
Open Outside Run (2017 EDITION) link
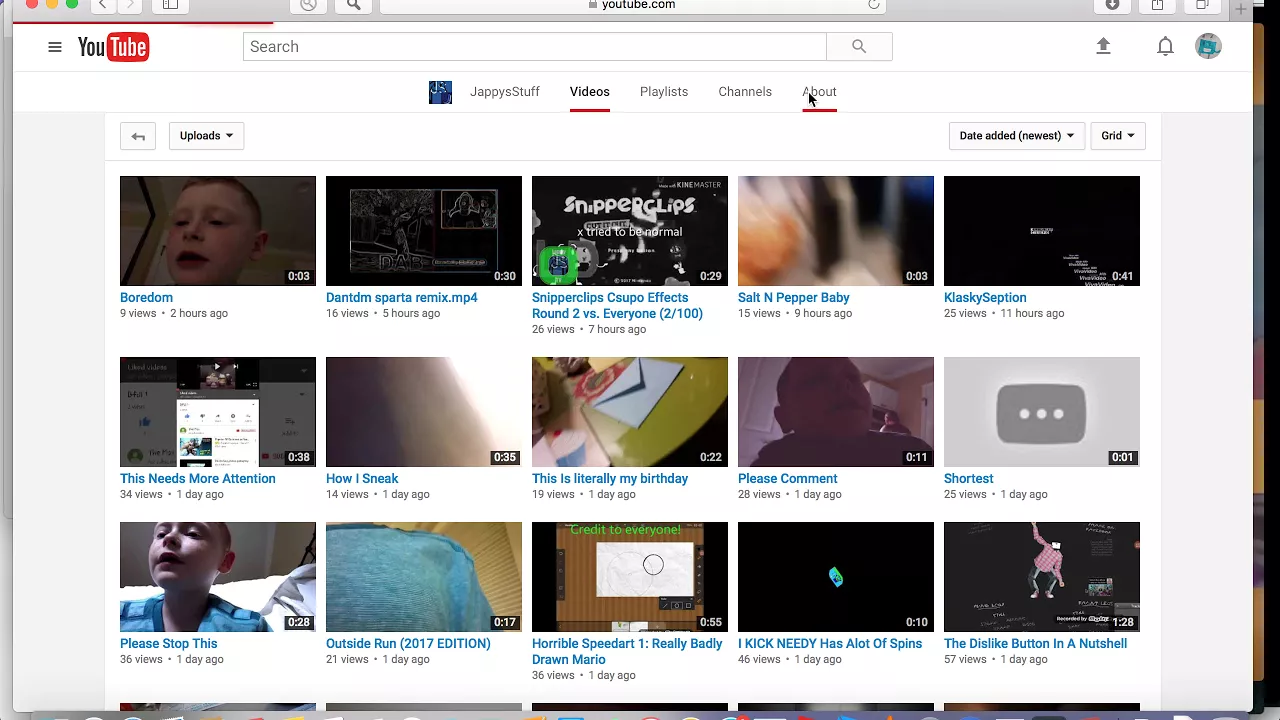click(x=408, y=644)
